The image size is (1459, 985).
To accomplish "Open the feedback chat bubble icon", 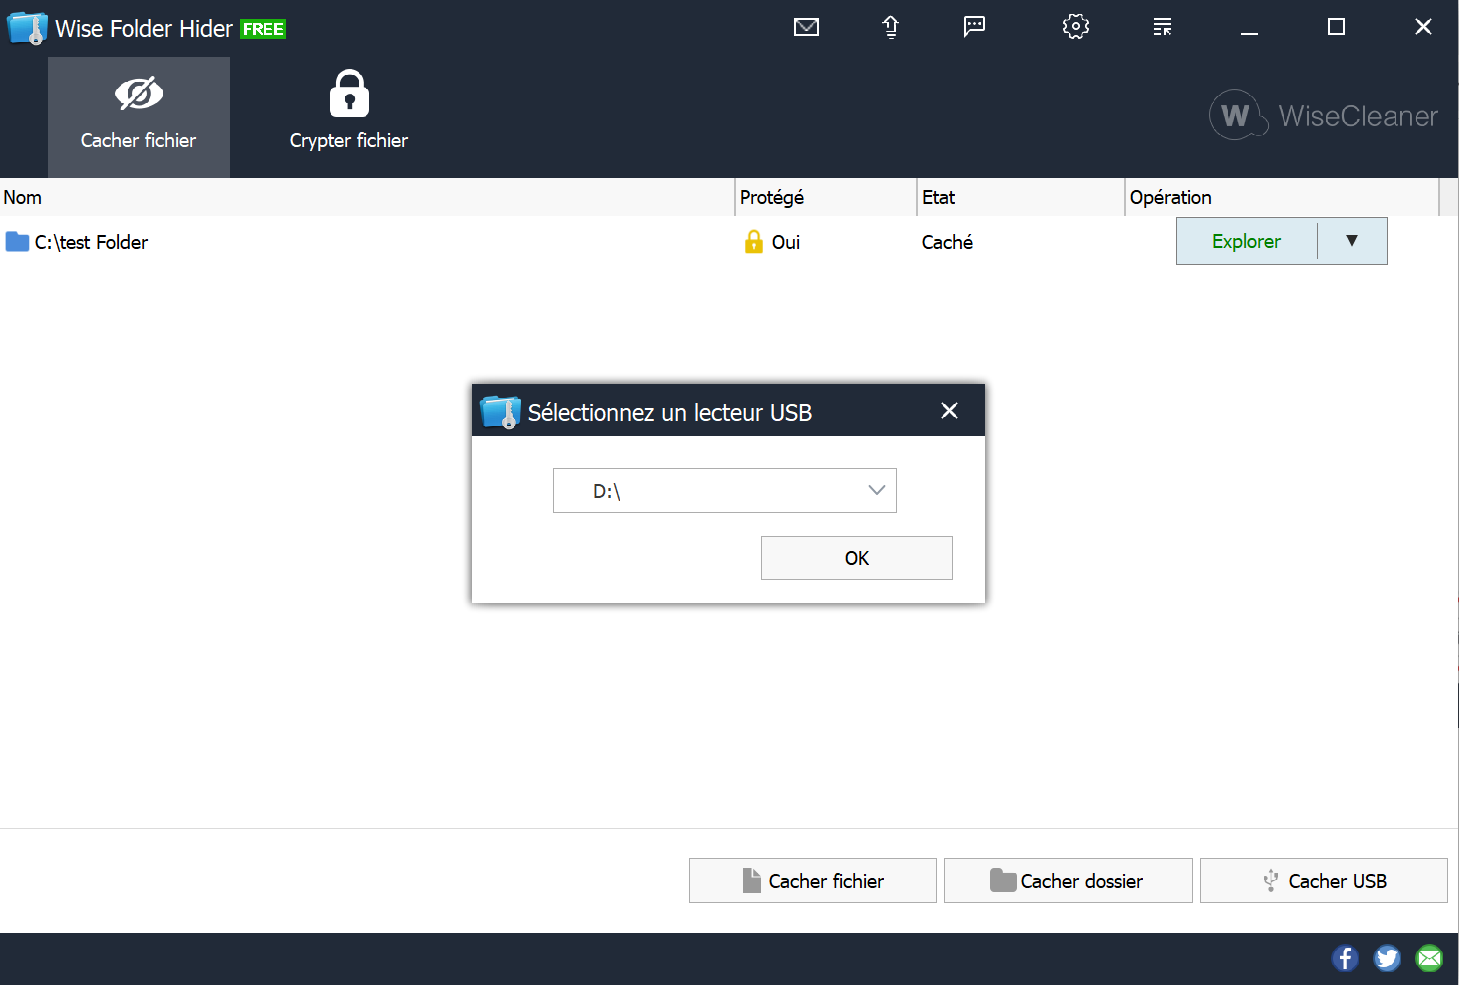I will click(974, 27).
